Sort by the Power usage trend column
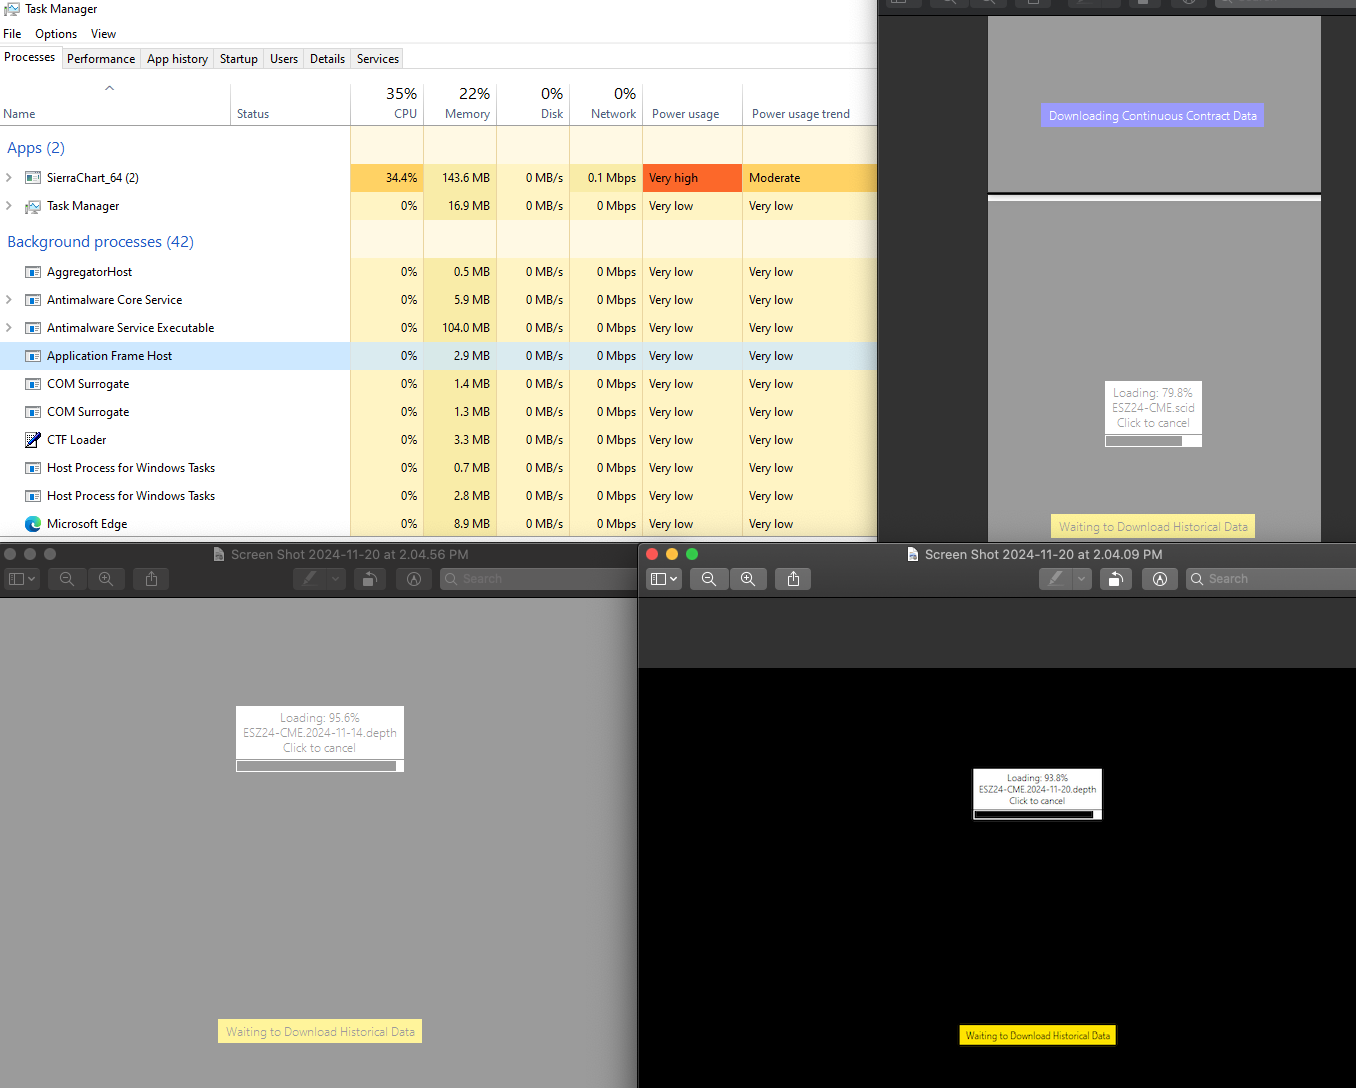The height and width of the screenshot is (1088, 1356). [x=810, y=104]
